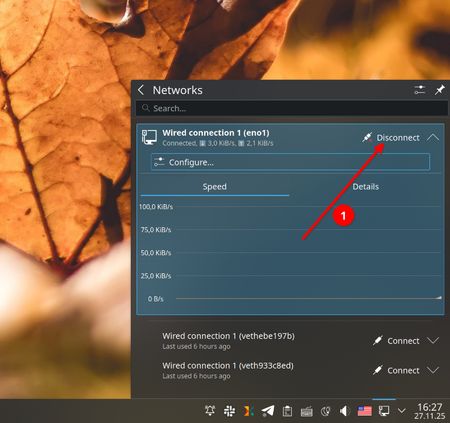Screen dimensions: 450x423
Task: Open the volume speaker tray icon
Action: pos(344,411)
